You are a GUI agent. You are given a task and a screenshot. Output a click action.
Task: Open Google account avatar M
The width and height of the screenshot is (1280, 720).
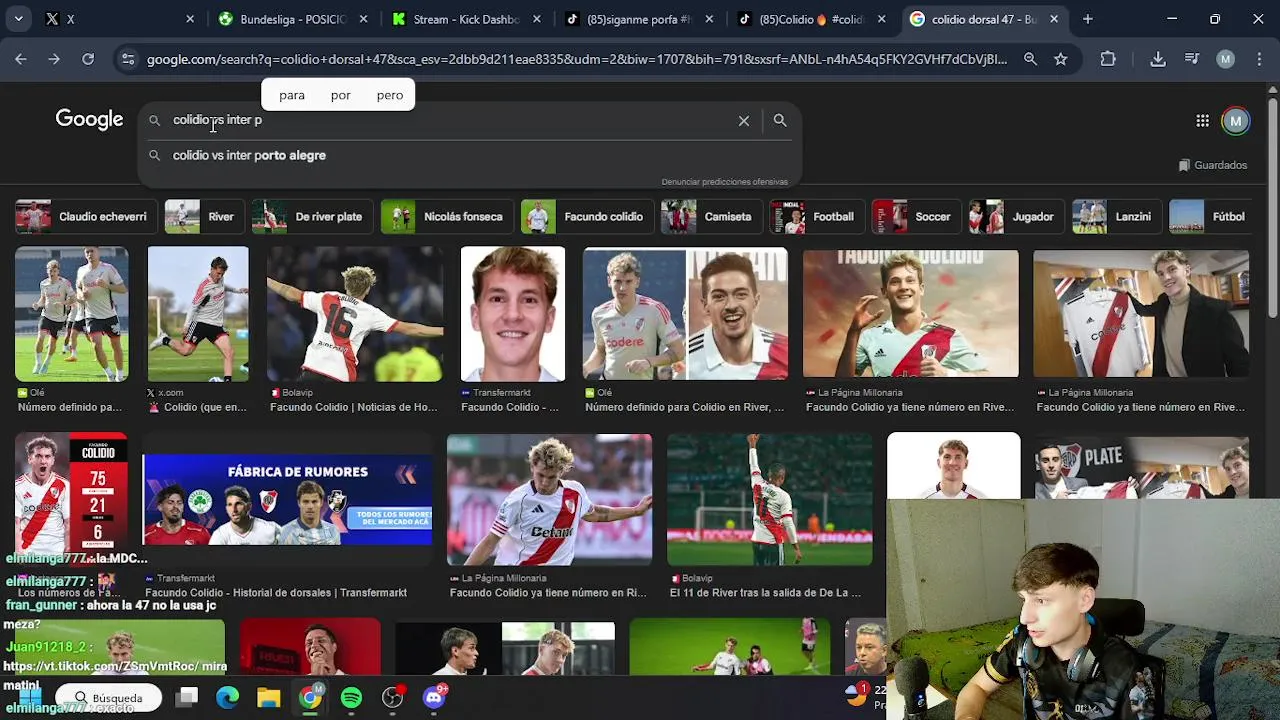click(x=1236, y=121)
